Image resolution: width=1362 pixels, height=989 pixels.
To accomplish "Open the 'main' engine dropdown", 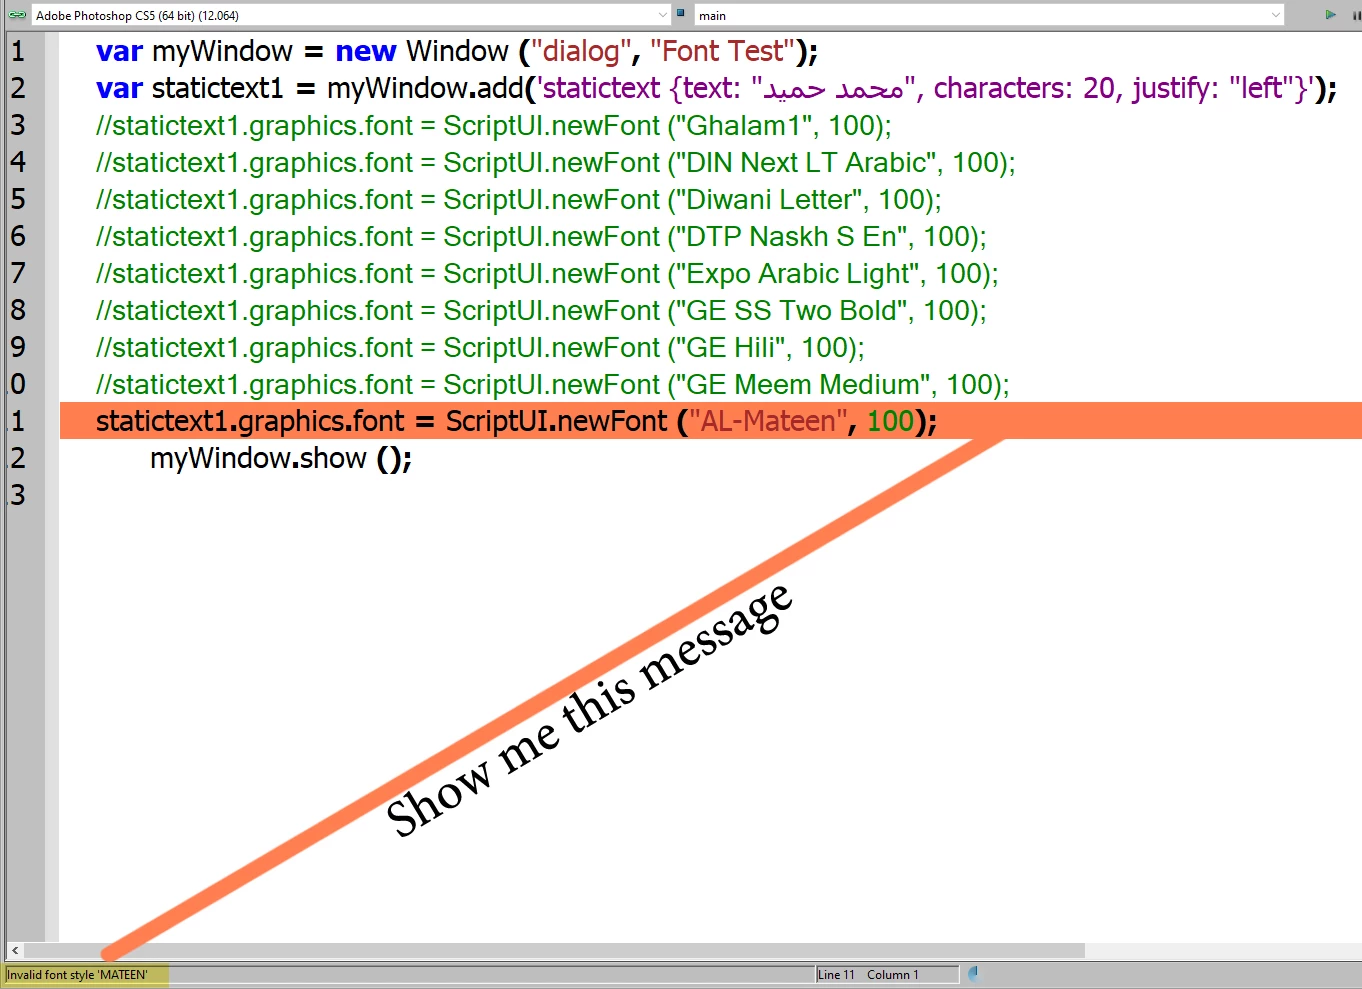I will click(x=988, y=15).
